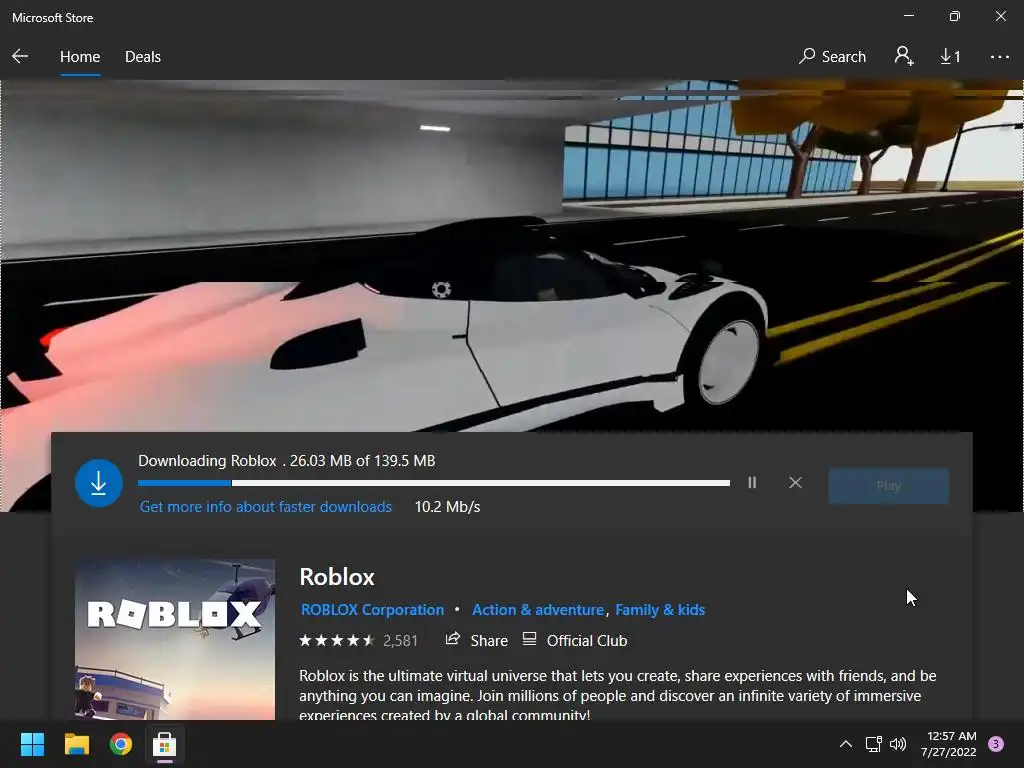Open the Official Club link
This screenshot has width=1024, height=768.
pos(575,641)
